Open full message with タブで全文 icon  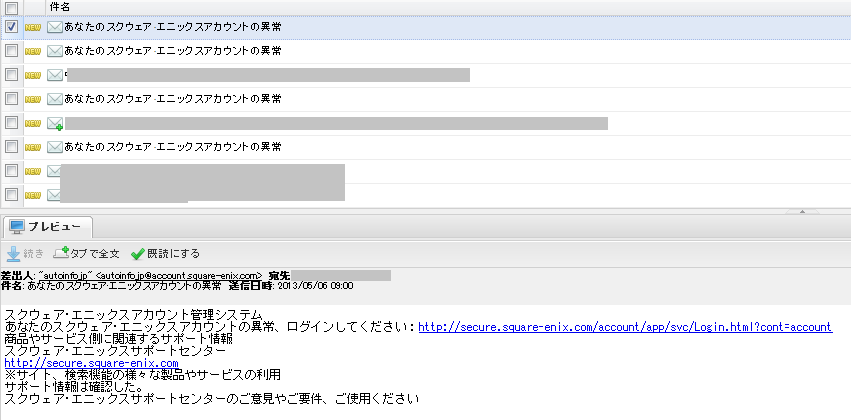pyautogui.click(x=61, y=253)
